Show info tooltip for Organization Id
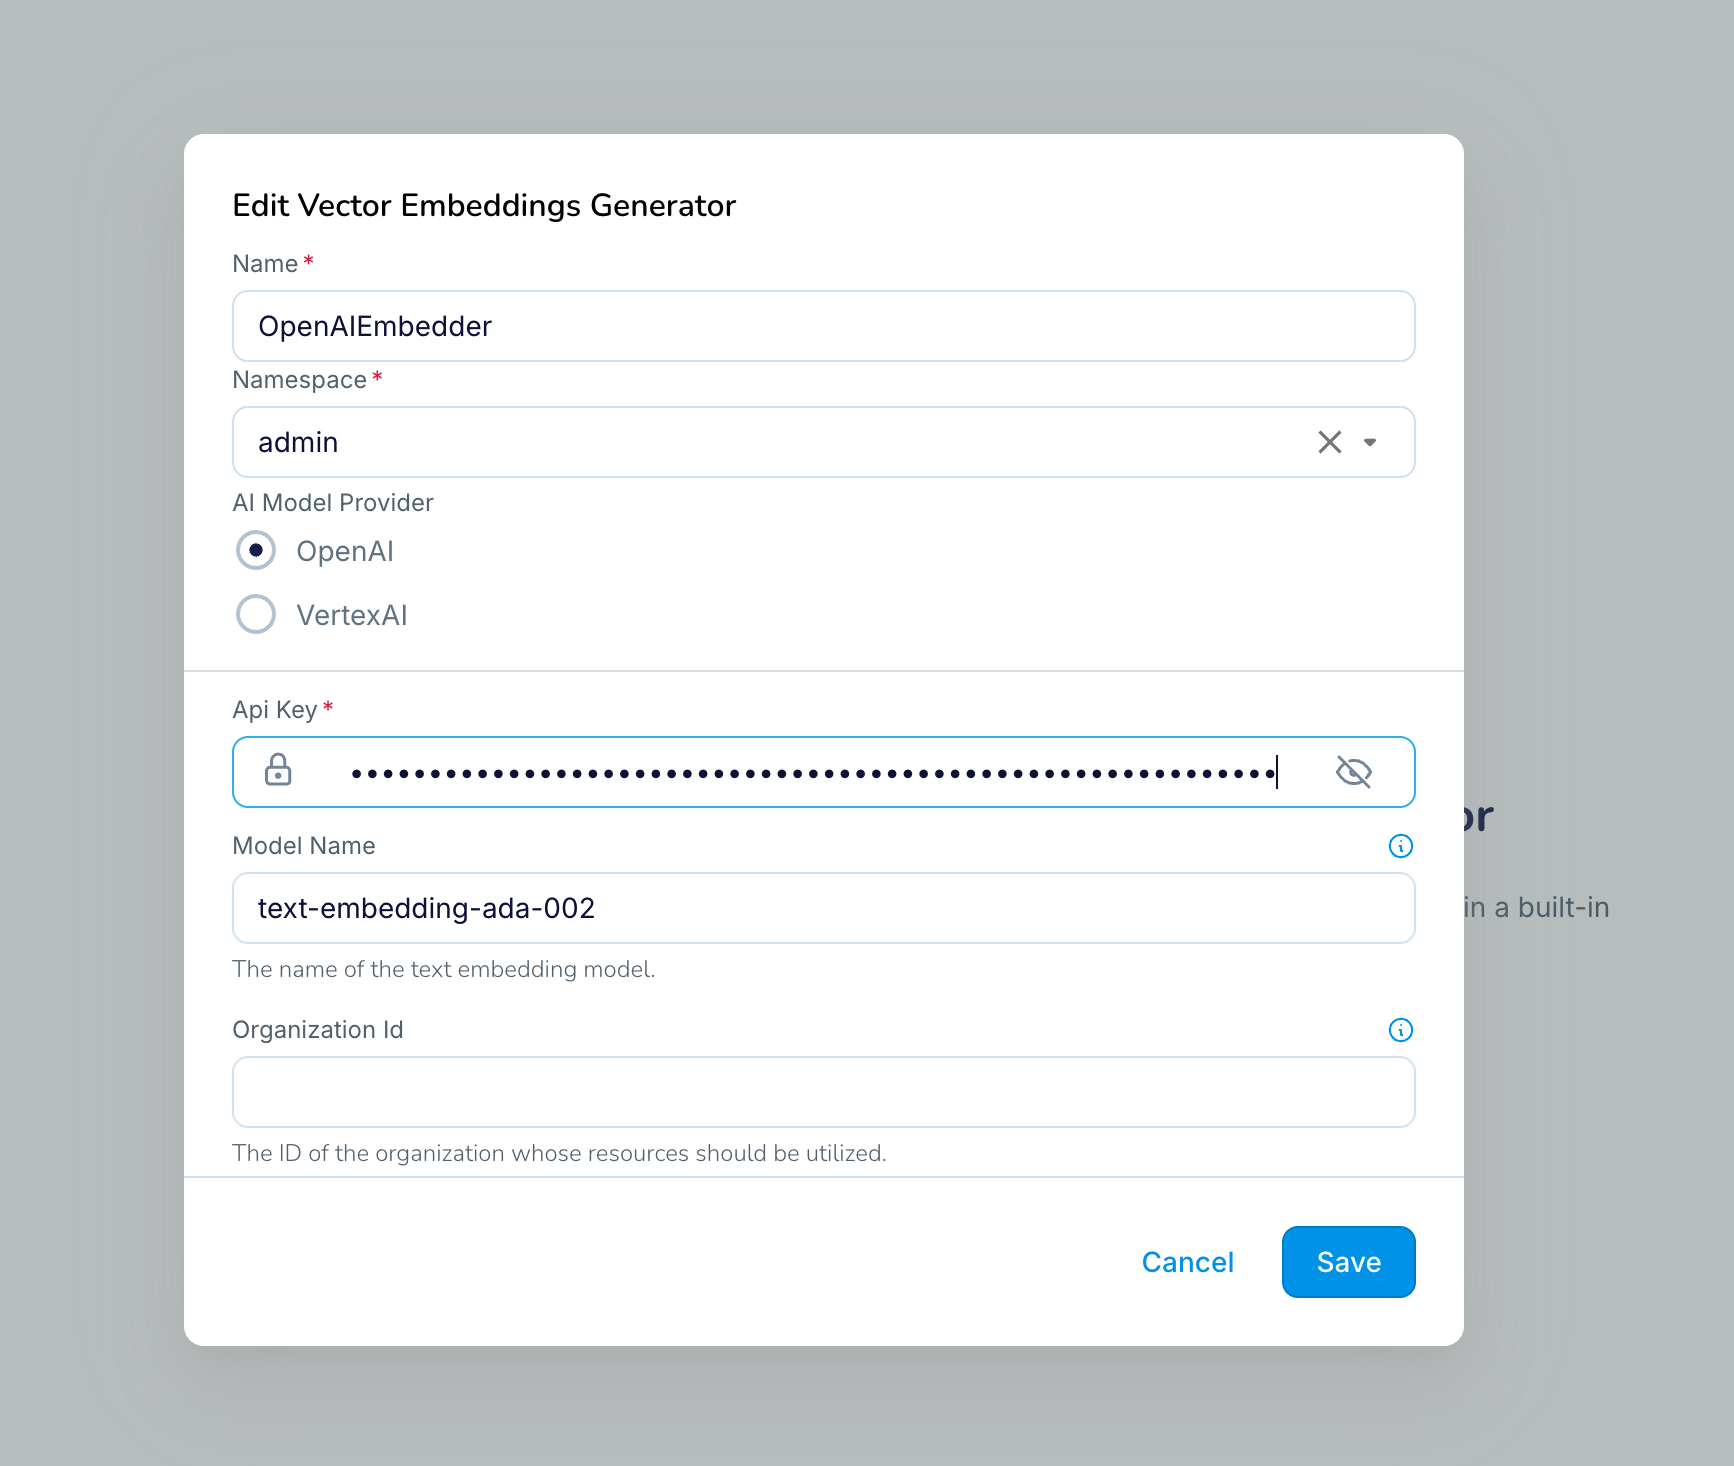1734x1466 pixels. (x=1400, y=1030)
